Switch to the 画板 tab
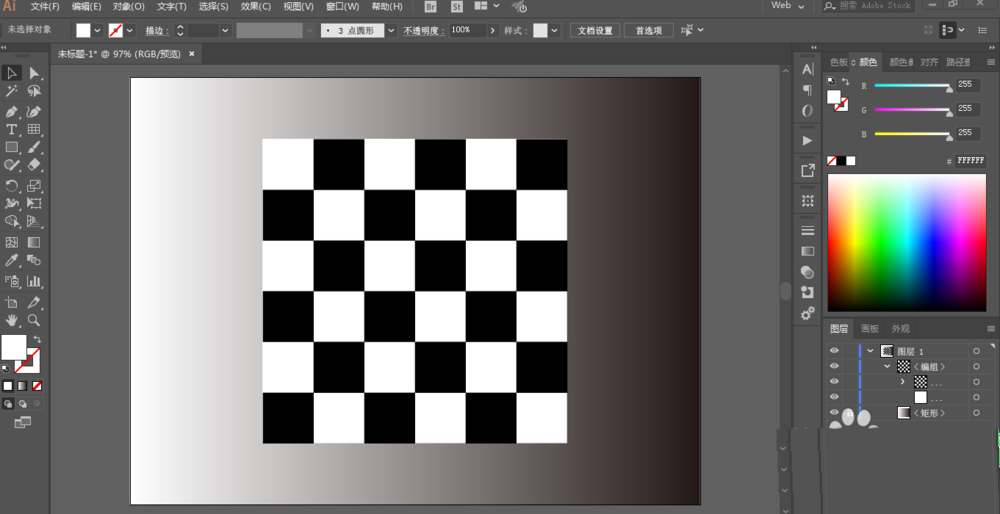Image resolution: width=1000 pixels, height=514 pixels. click(x=870, y=328)
